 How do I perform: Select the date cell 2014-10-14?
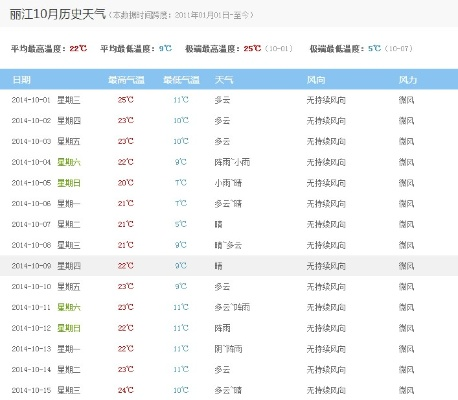point(31,370)
